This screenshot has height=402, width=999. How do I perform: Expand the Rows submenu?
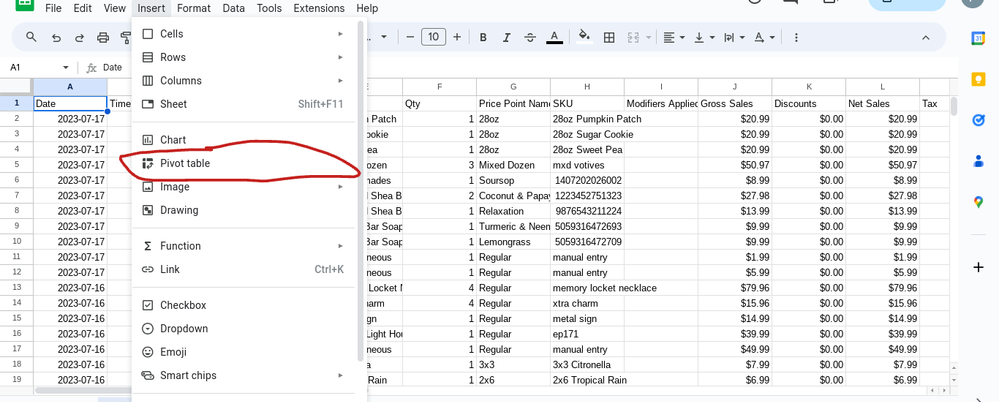pos(340,57)
